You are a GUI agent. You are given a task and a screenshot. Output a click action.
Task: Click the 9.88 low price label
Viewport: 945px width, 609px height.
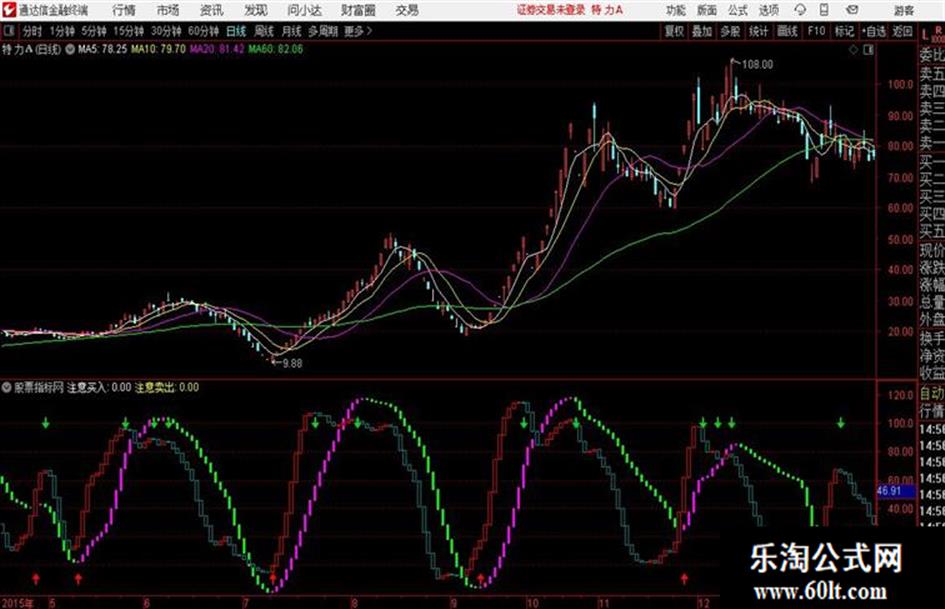[x=292, y=364]
